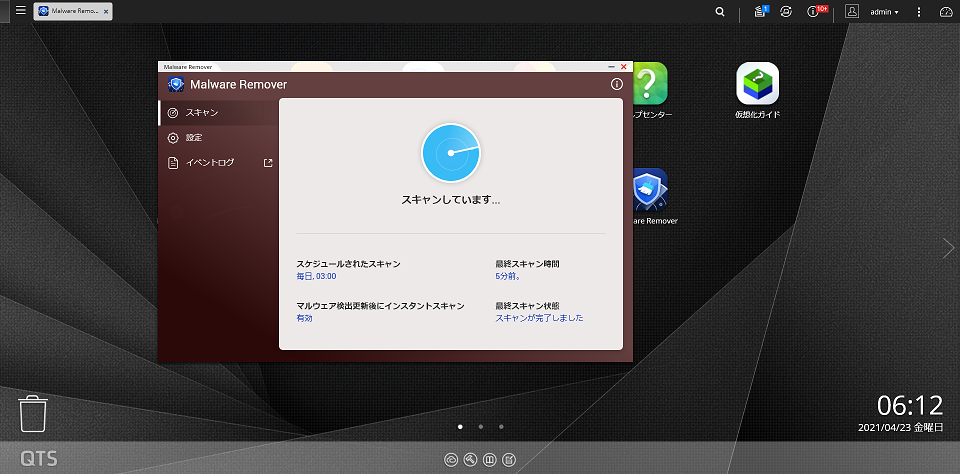Select the third desktop page dot
960x474 pixels.
[501, 426]
